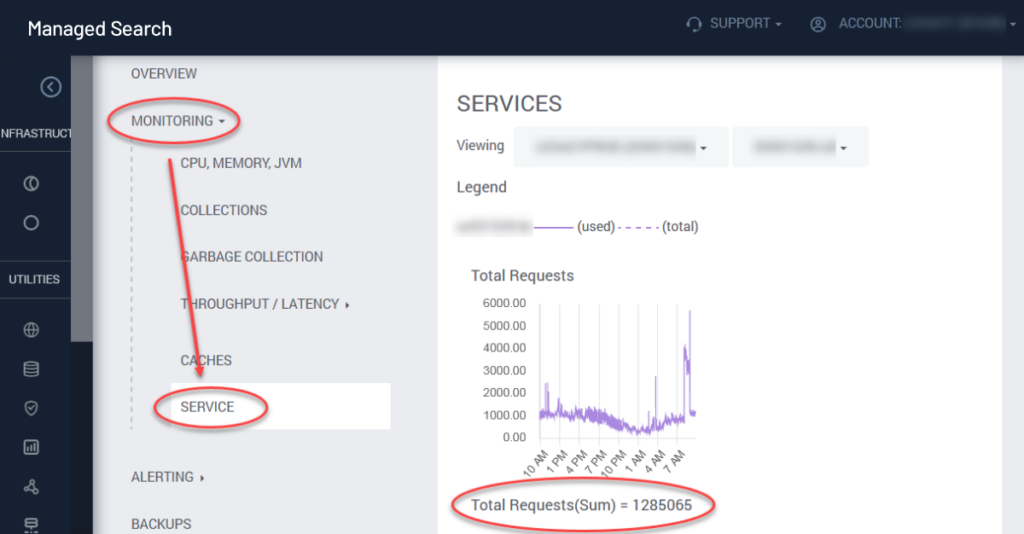This screenshot has width=1024, height=534.
Task: Click the 10 AM x-axis label
Action: pos(535,463)
